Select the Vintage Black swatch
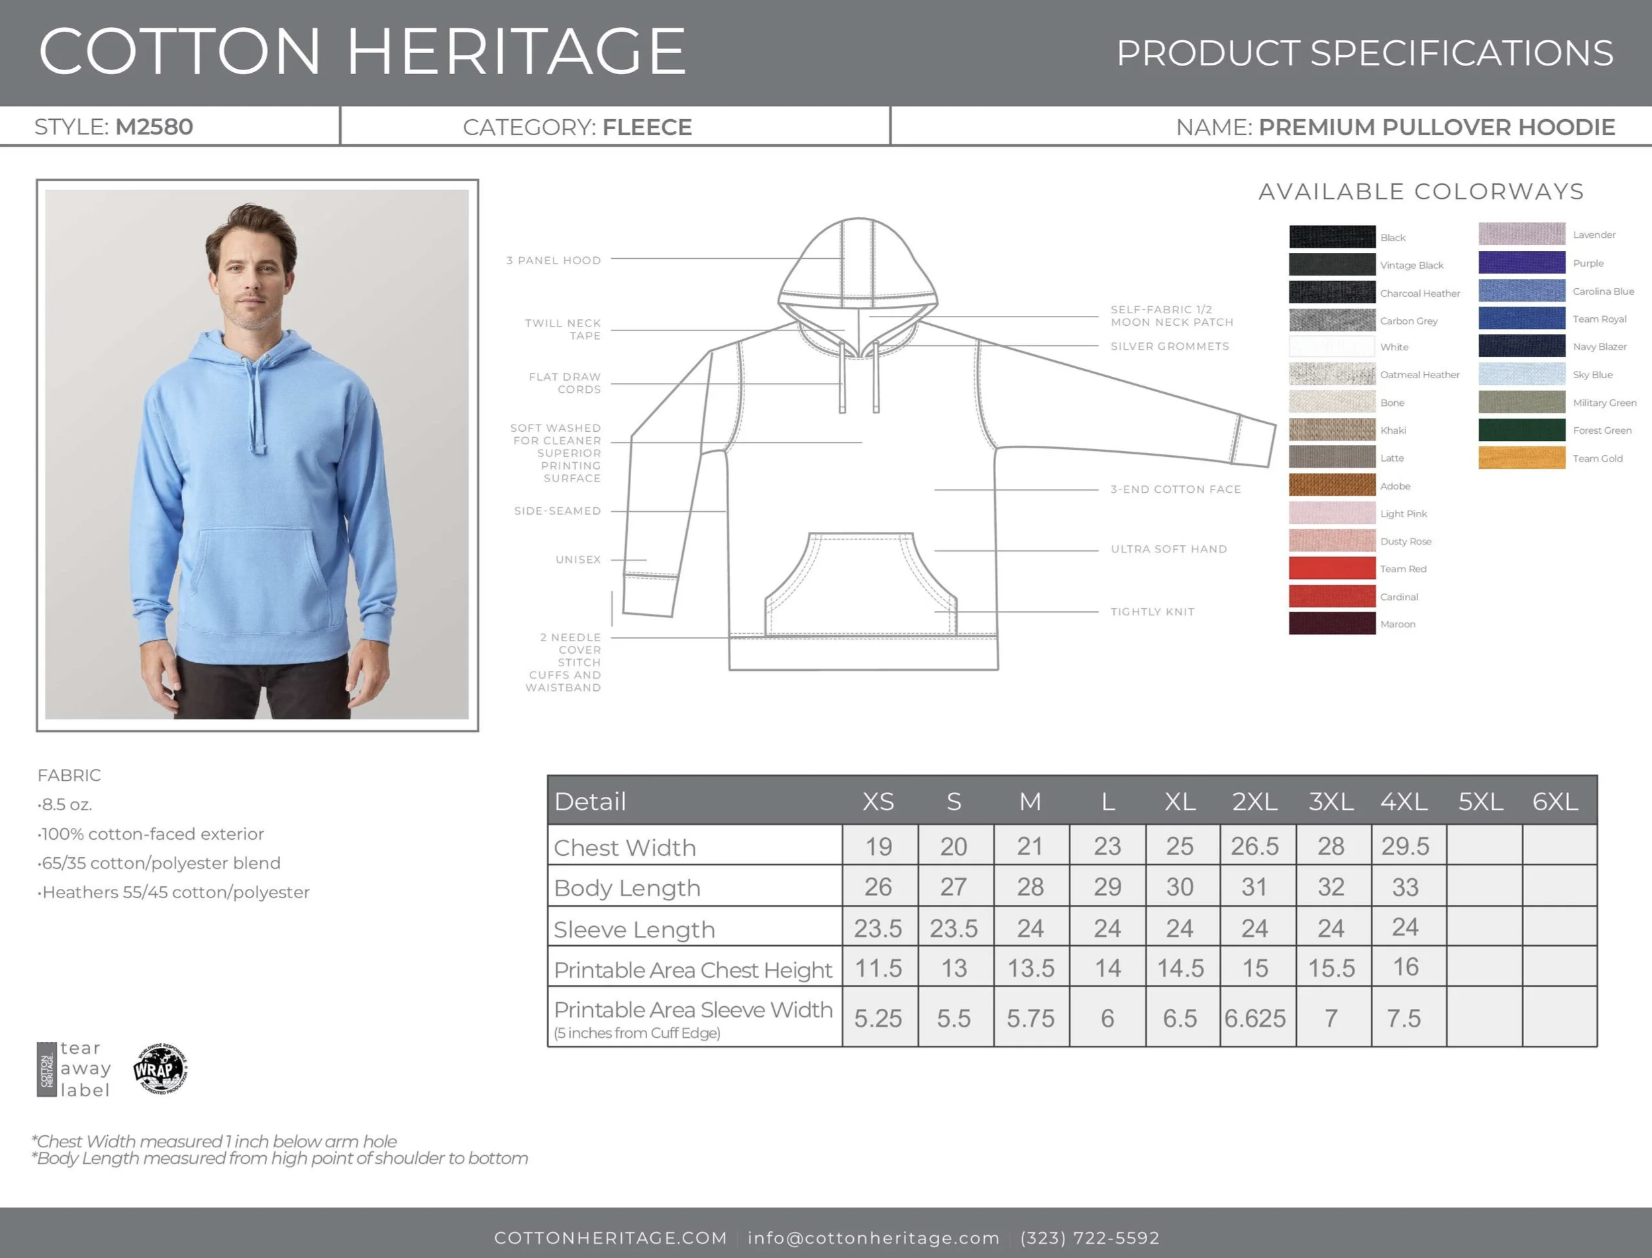Screen dimensions: 1652x1258 1332,265
